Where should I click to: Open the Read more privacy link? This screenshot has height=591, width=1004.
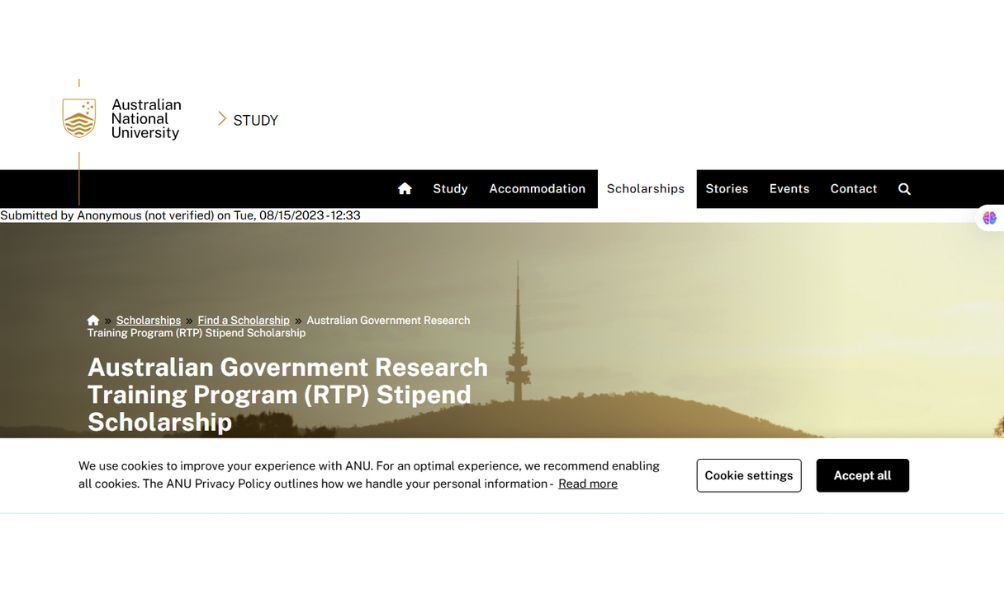[588, 483]
